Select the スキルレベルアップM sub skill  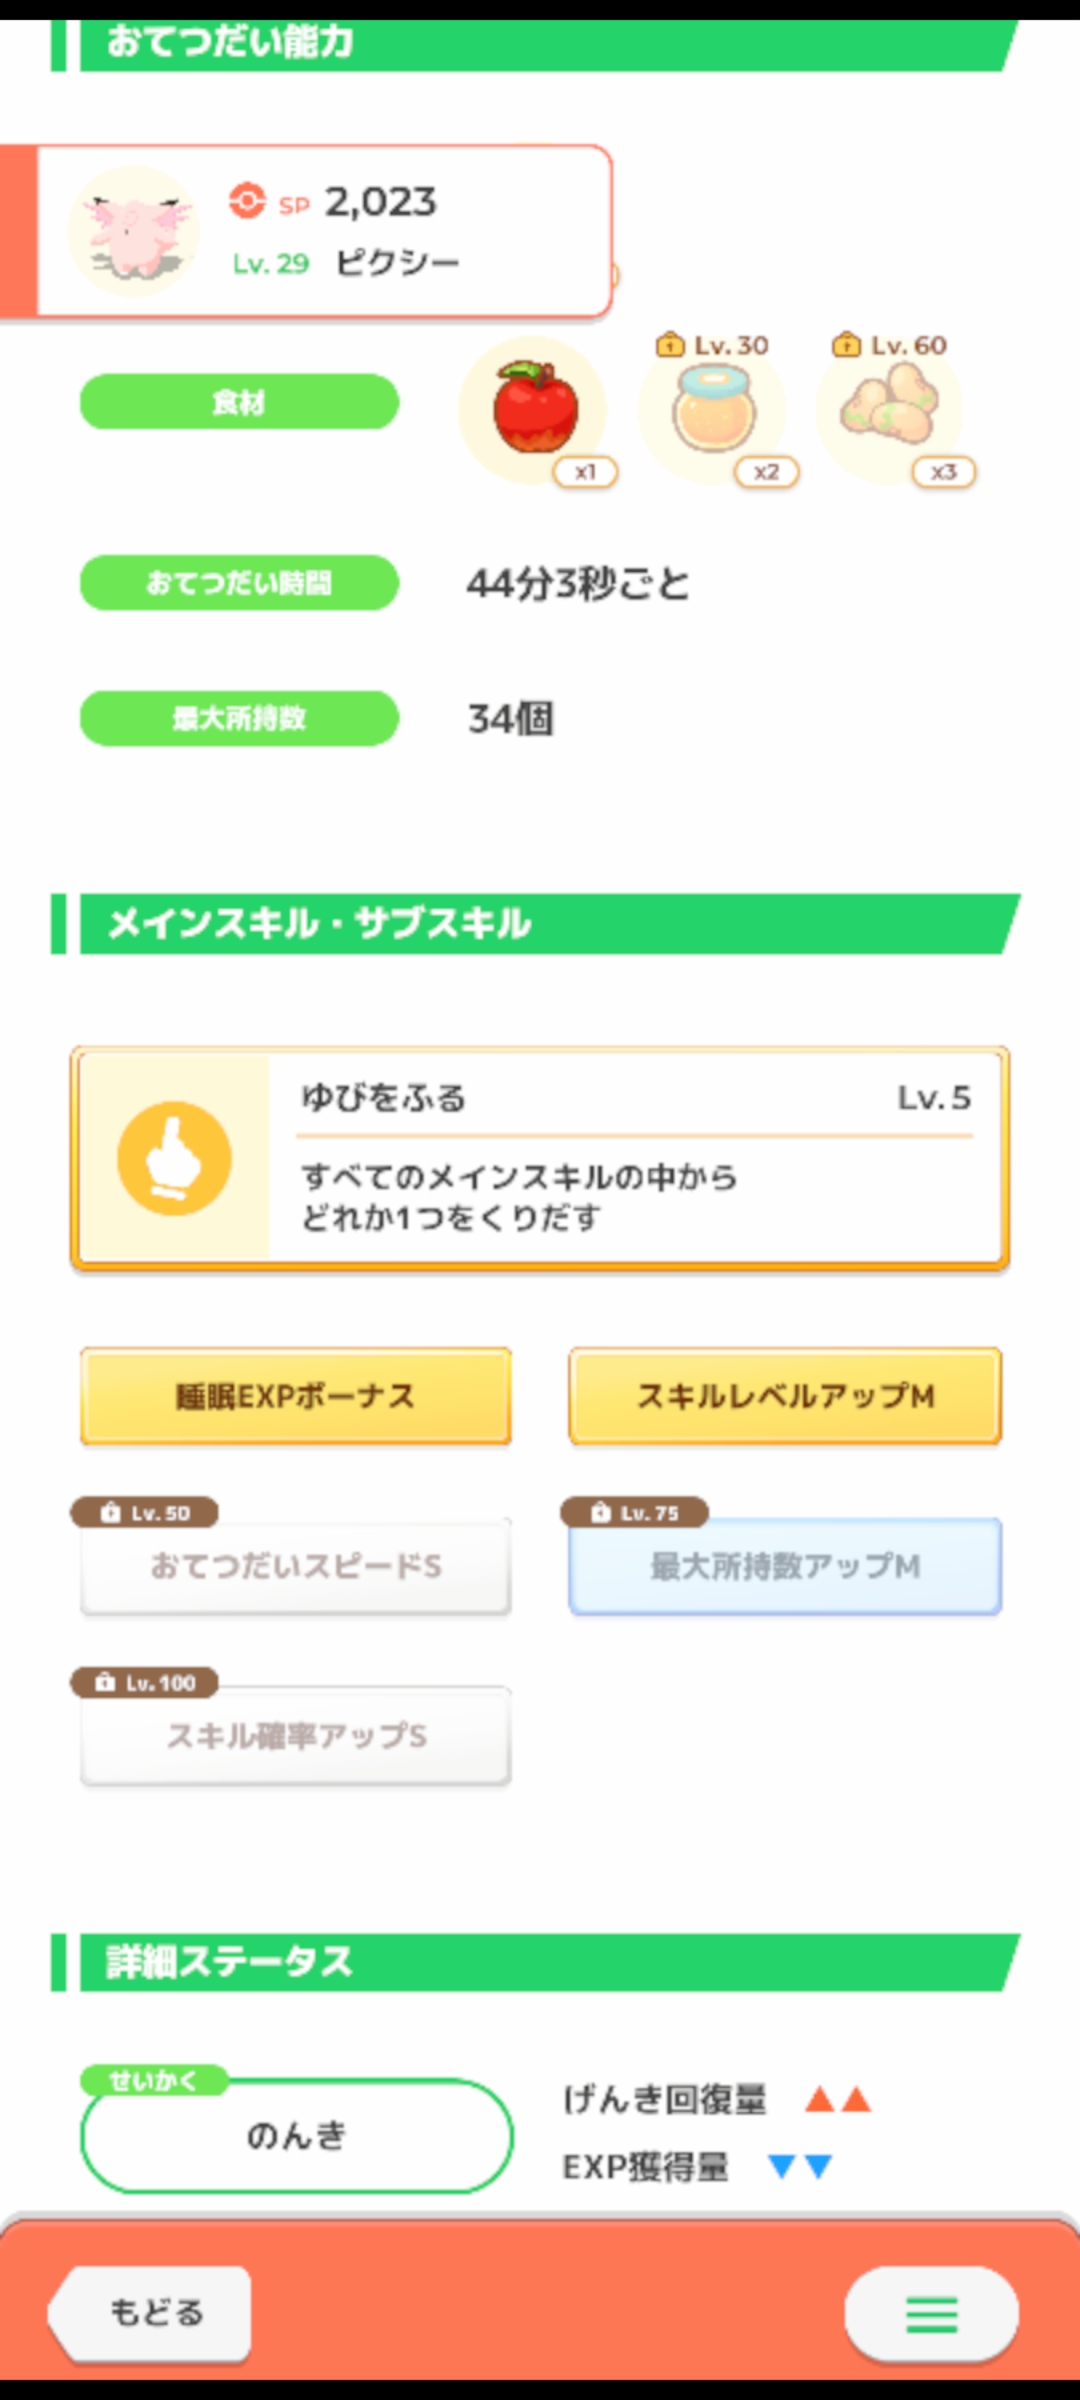(x=785, y=1396)
